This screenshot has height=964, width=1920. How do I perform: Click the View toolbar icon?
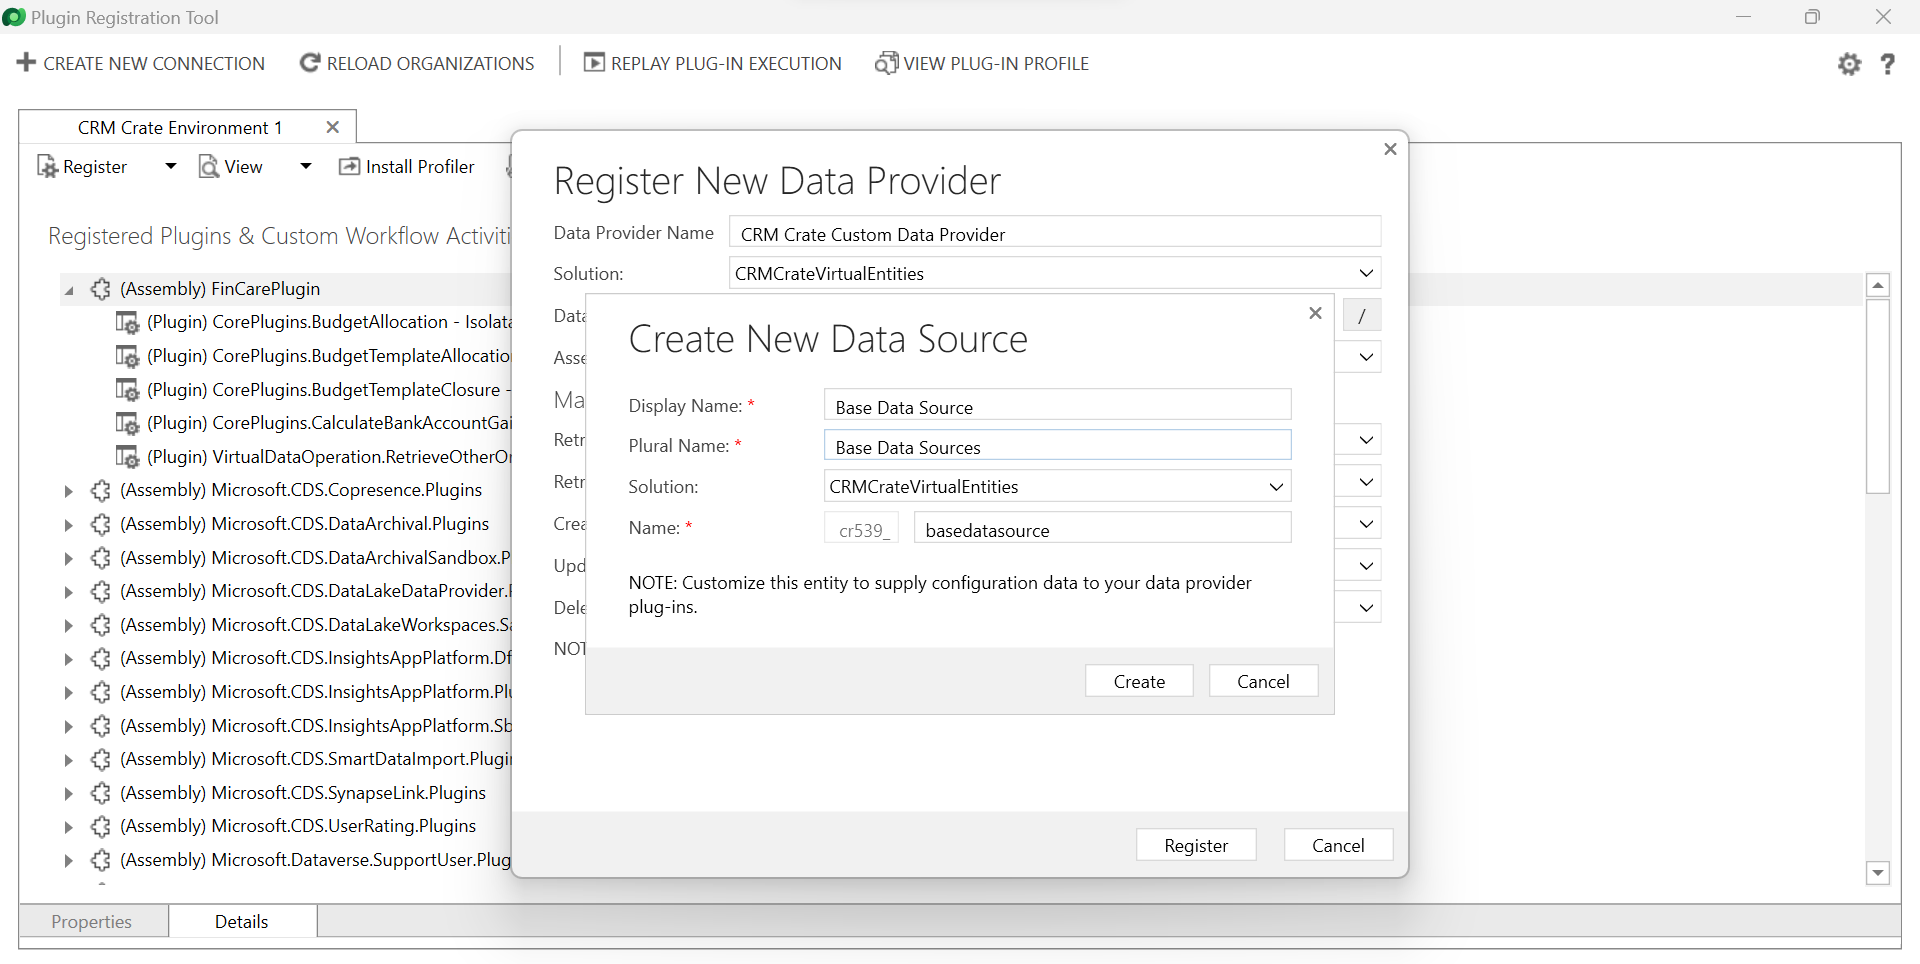point(208,166)
